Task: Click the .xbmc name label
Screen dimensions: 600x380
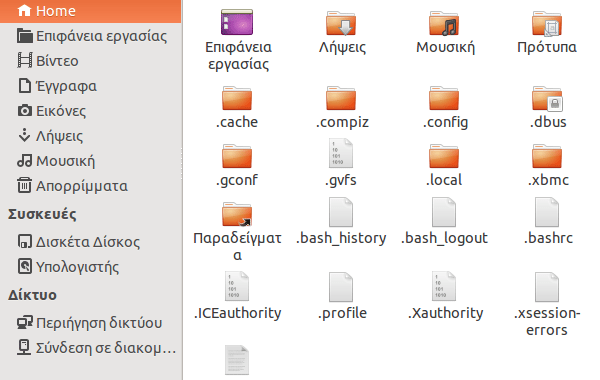Action: 548,180
